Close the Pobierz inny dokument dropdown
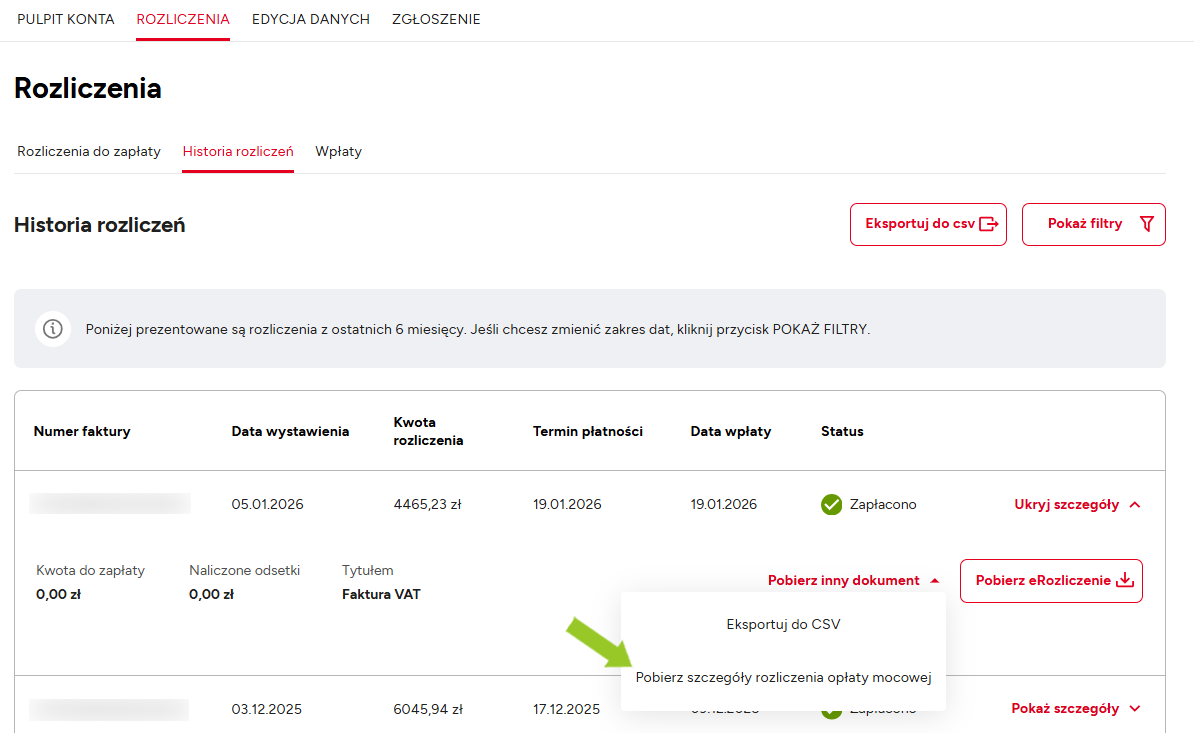 [x=934, y=581]
